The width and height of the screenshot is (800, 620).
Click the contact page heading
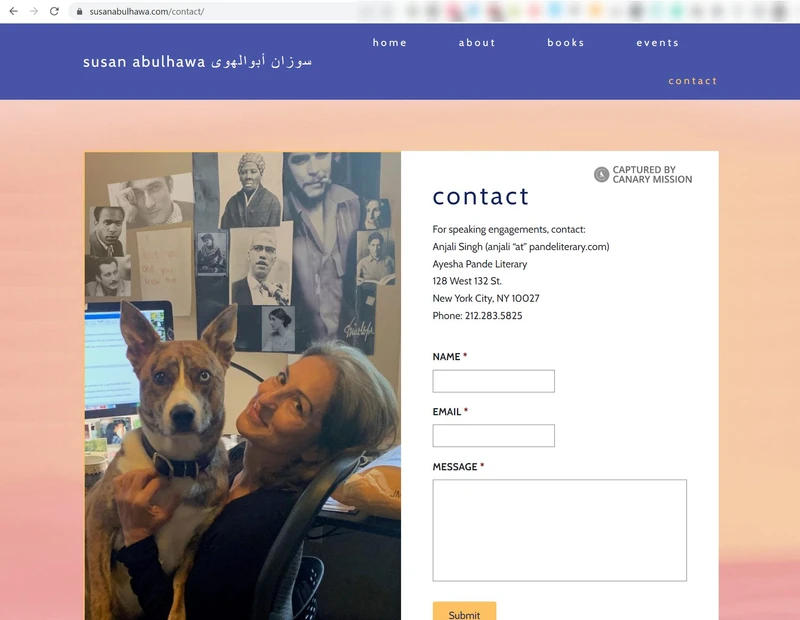coord(481,196)
